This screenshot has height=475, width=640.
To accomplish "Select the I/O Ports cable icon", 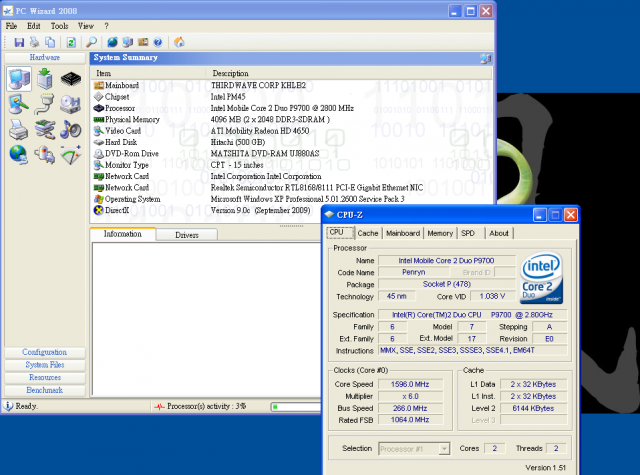I will tap(44, 104).
